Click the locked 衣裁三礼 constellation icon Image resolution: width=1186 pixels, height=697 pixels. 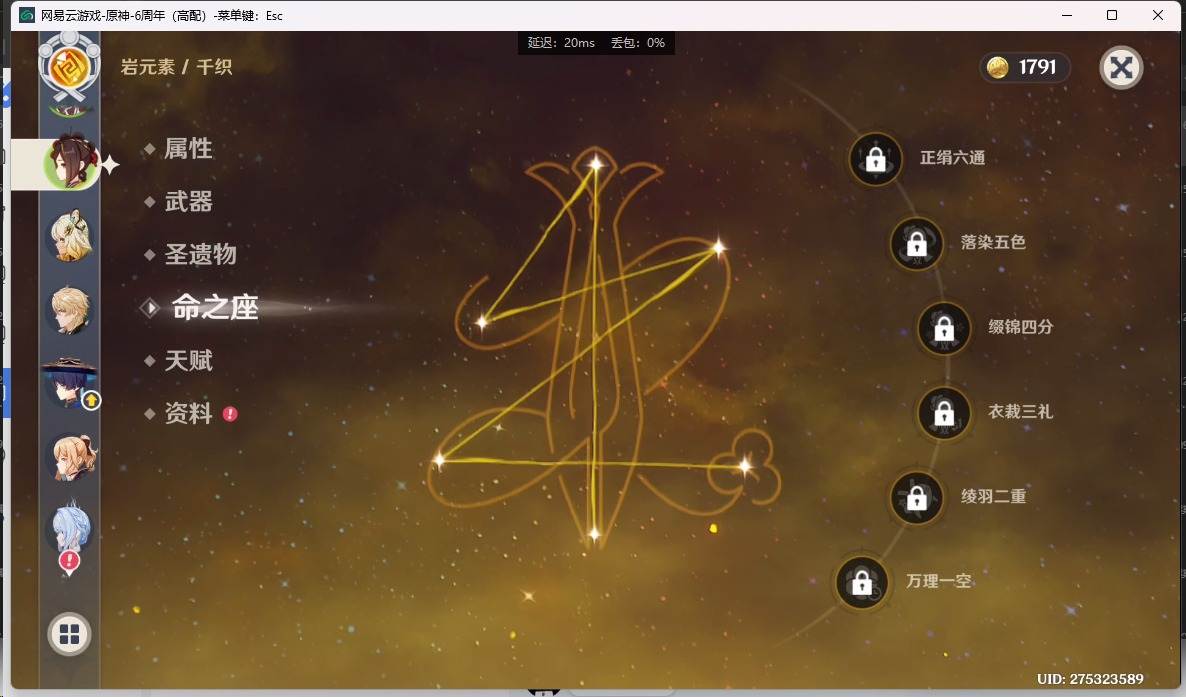944,413
